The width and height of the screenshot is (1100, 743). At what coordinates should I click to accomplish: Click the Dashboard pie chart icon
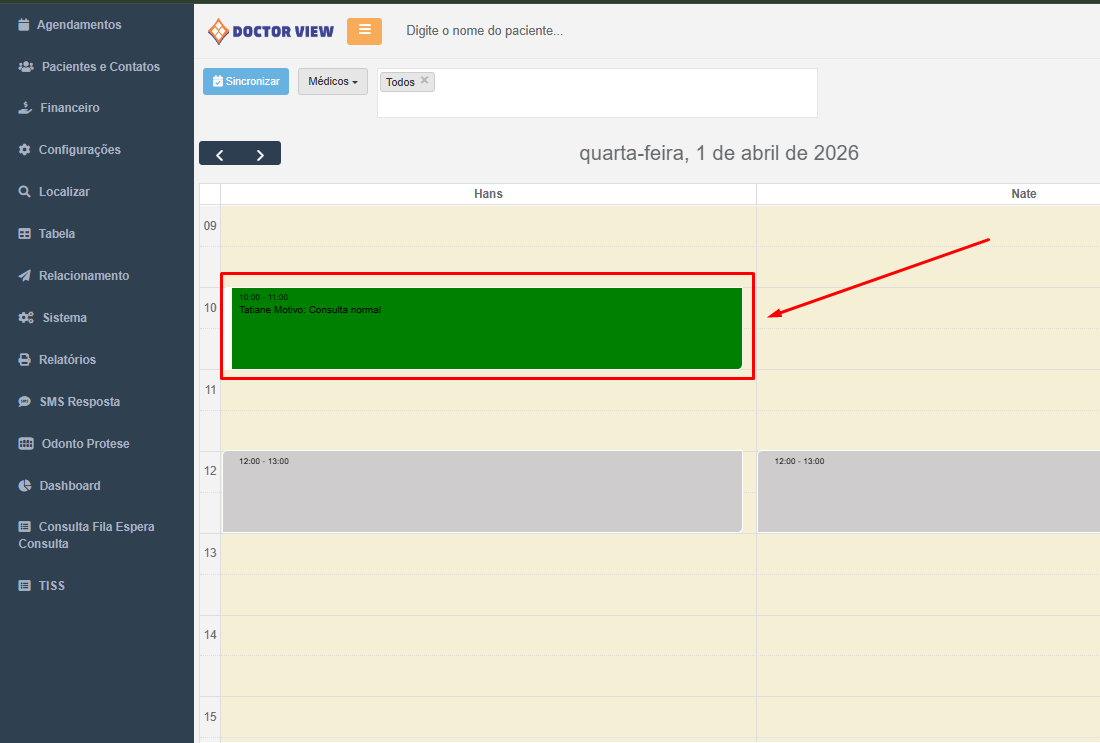tap(25, 486)
